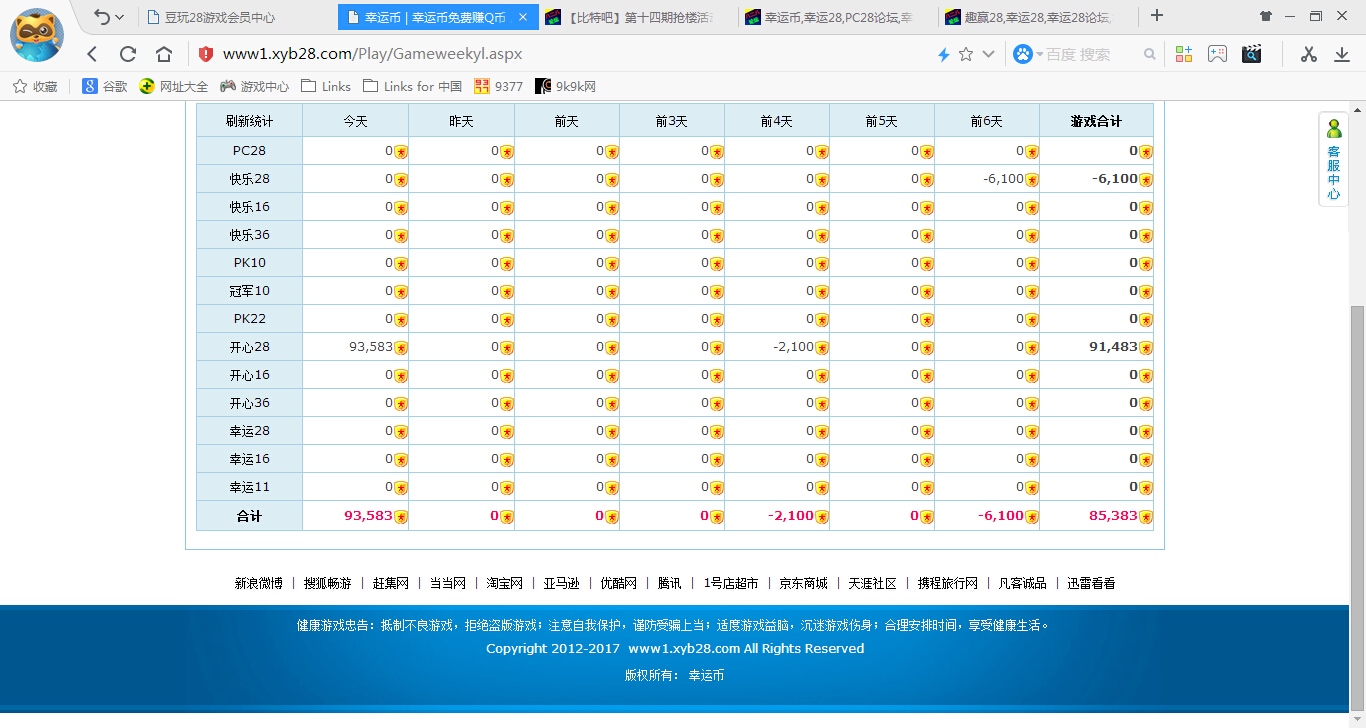Open the extensions grid icon
1366x728 pixels.
(1184, 54)
